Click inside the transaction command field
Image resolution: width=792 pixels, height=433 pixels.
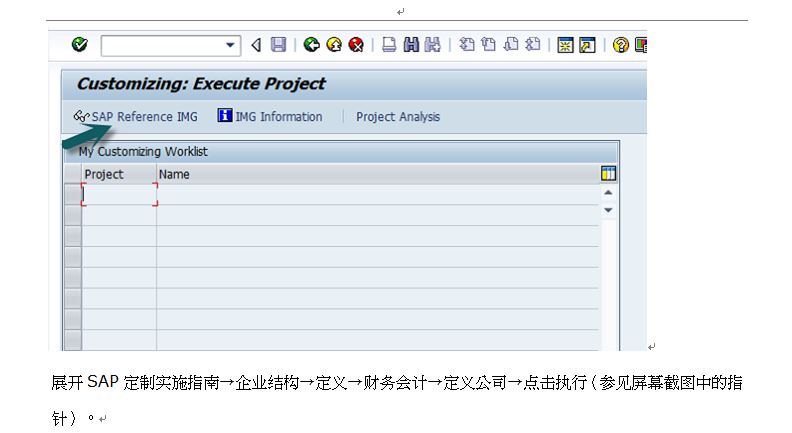pyautogui.click(x=163, y=45)
